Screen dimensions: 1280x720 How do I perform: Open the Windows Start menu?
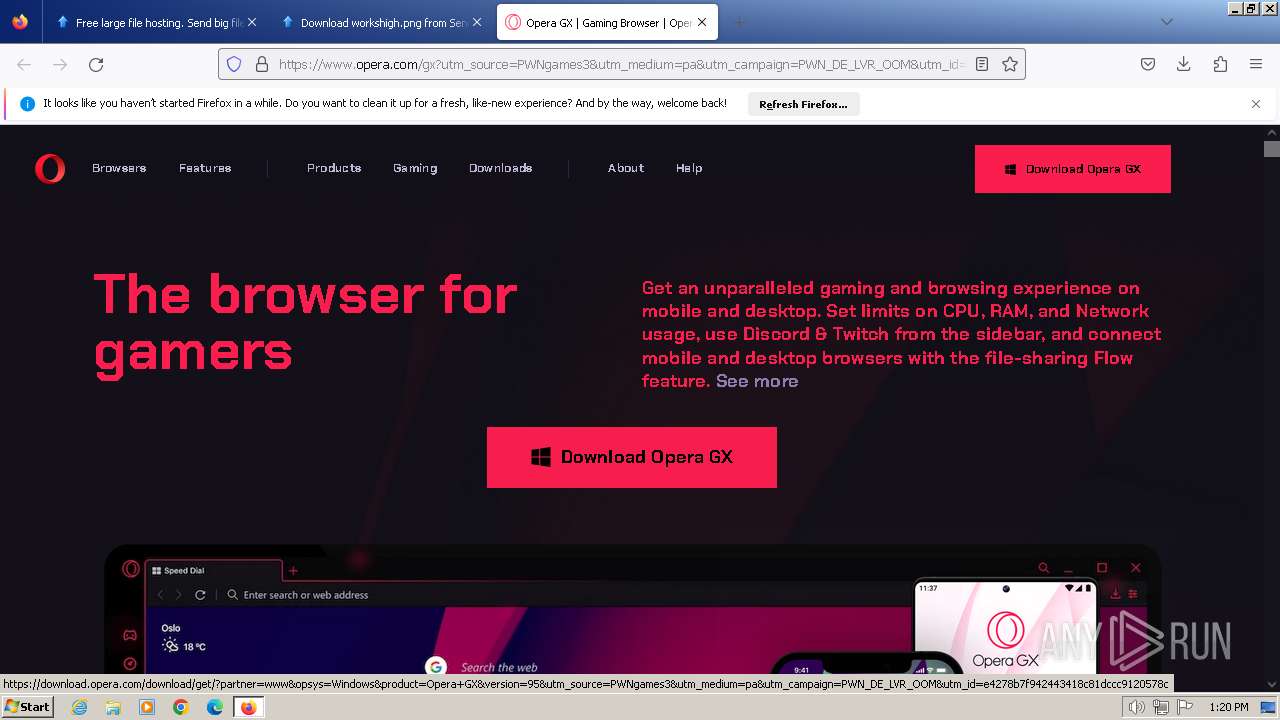pyautogui.click(x=27, y=706)
